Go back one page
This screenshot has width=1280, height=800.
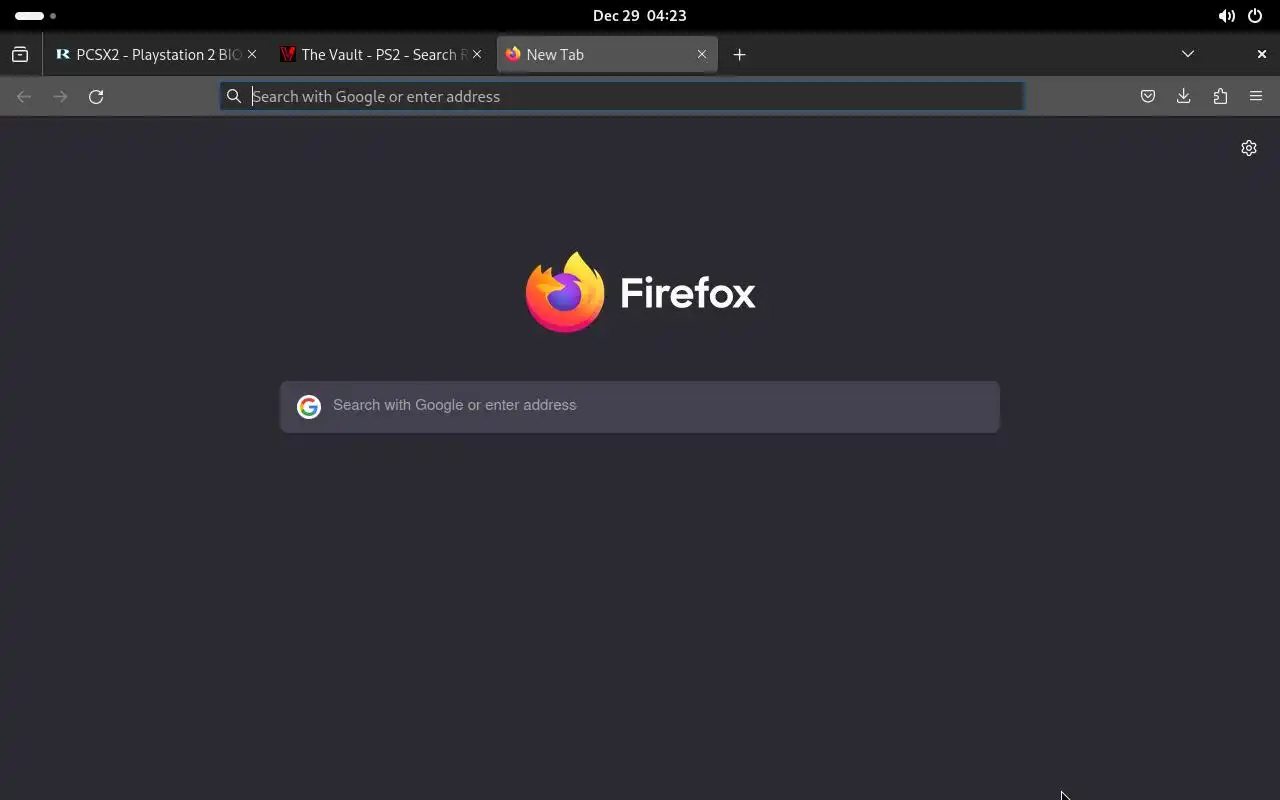(24, 97)
